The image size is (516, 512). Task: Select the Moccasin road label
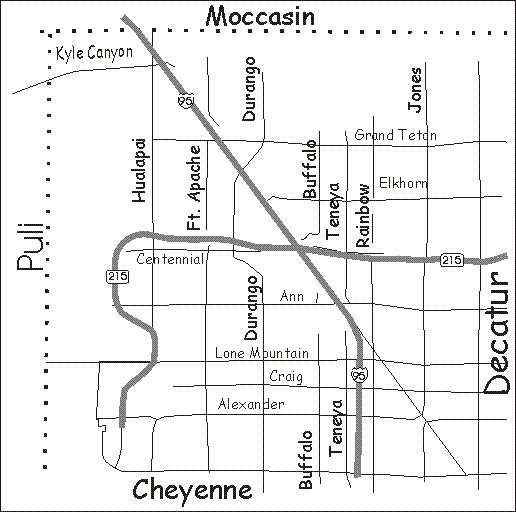(x=260, y=17)
